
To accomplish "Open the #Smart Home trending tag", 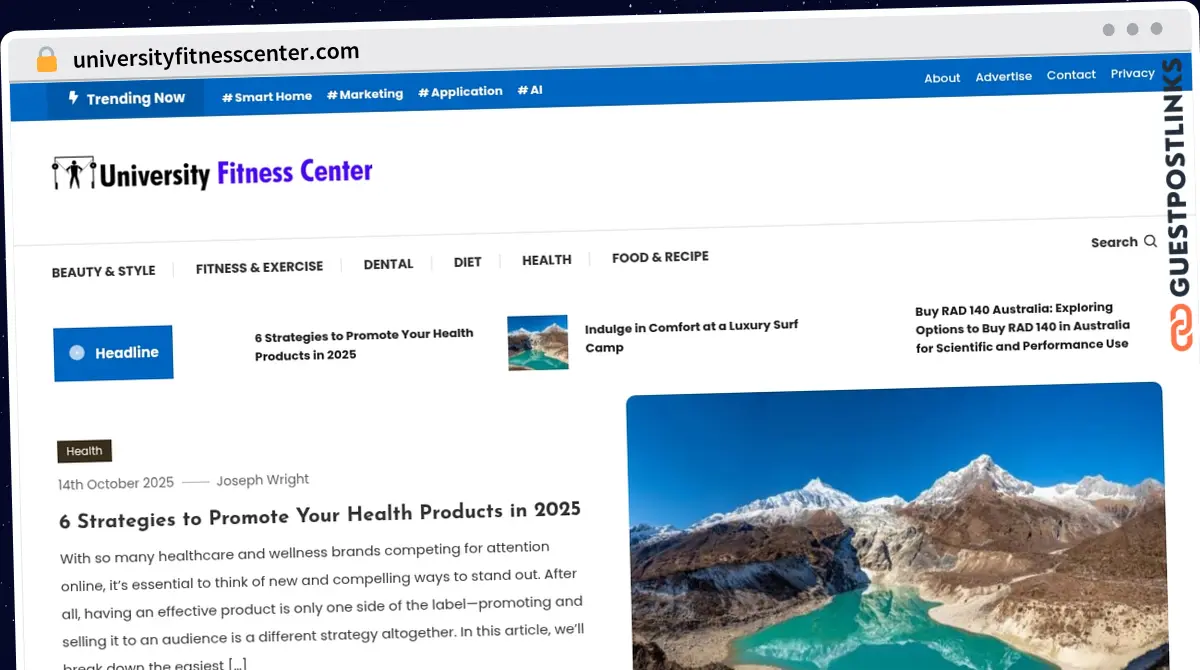I will (x=267, y=96).
